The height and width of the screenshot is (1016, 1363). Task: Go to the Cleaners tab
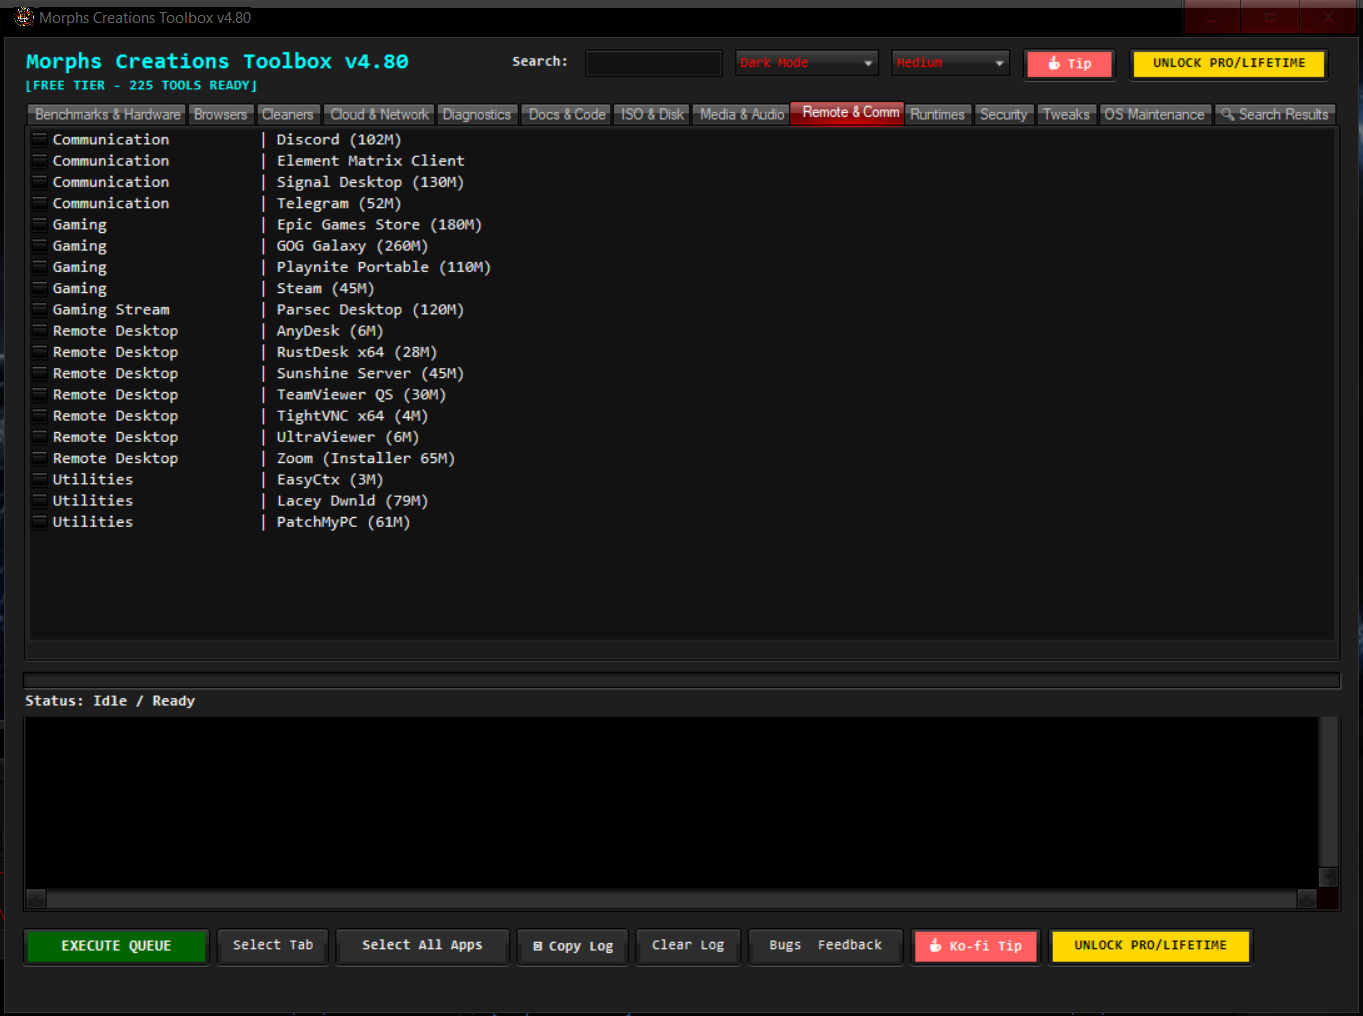pyautogui.click(x=288, y=115)
